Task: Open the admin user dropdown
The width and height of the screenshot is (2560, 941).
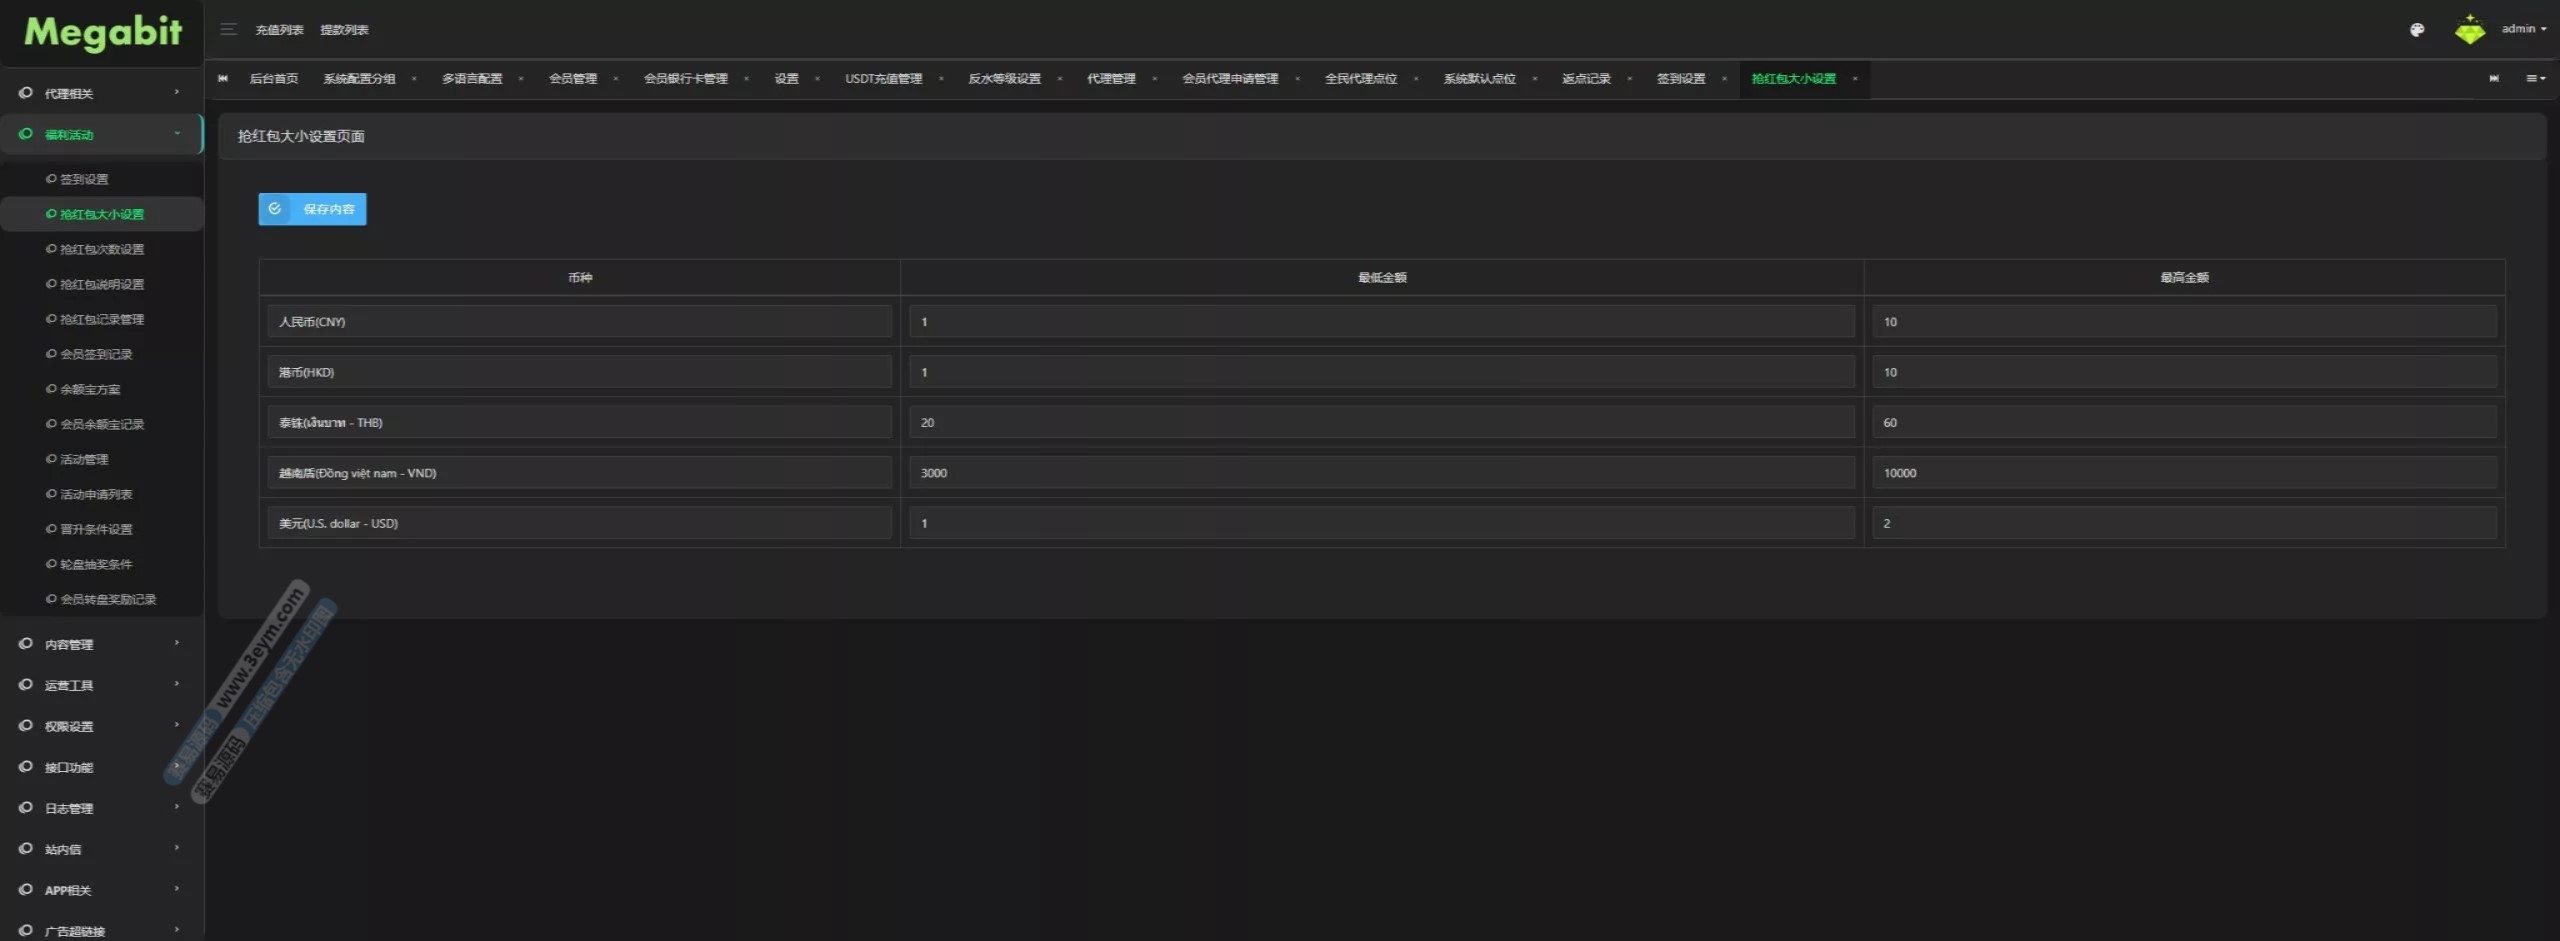Action: 2523,29
